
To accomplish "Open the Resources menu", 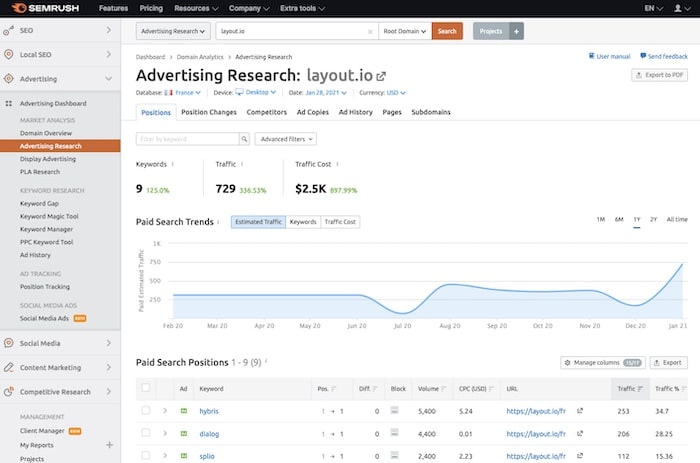I will [x=196, y=8].
